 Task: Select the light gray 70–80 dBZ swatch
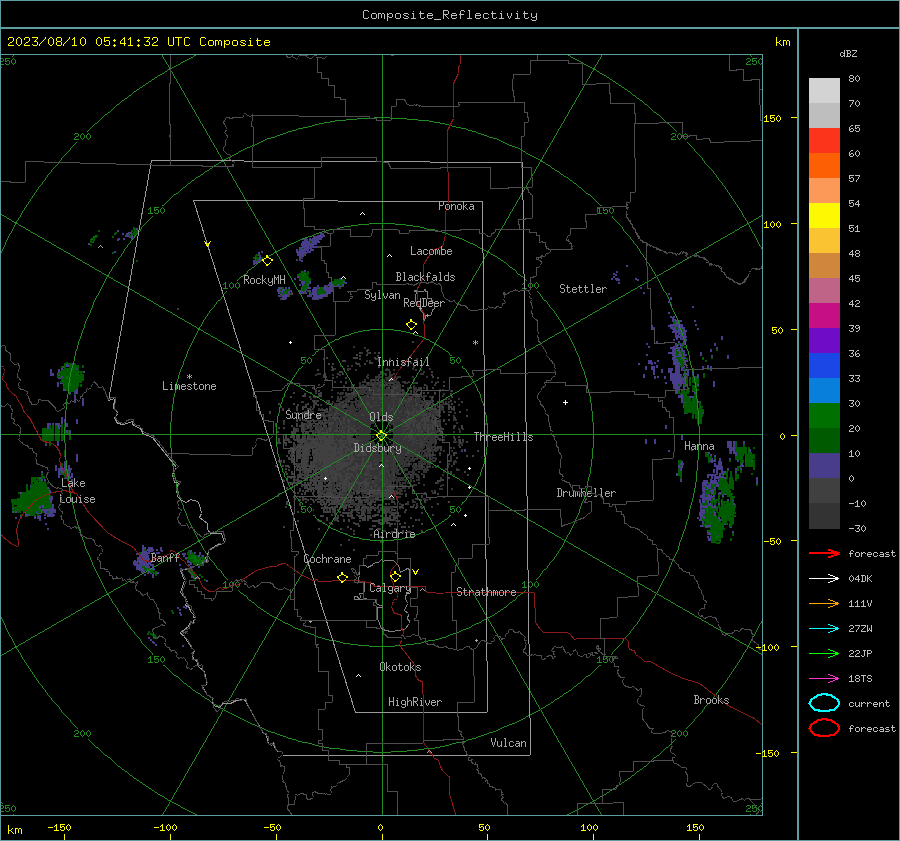[824, 91]
